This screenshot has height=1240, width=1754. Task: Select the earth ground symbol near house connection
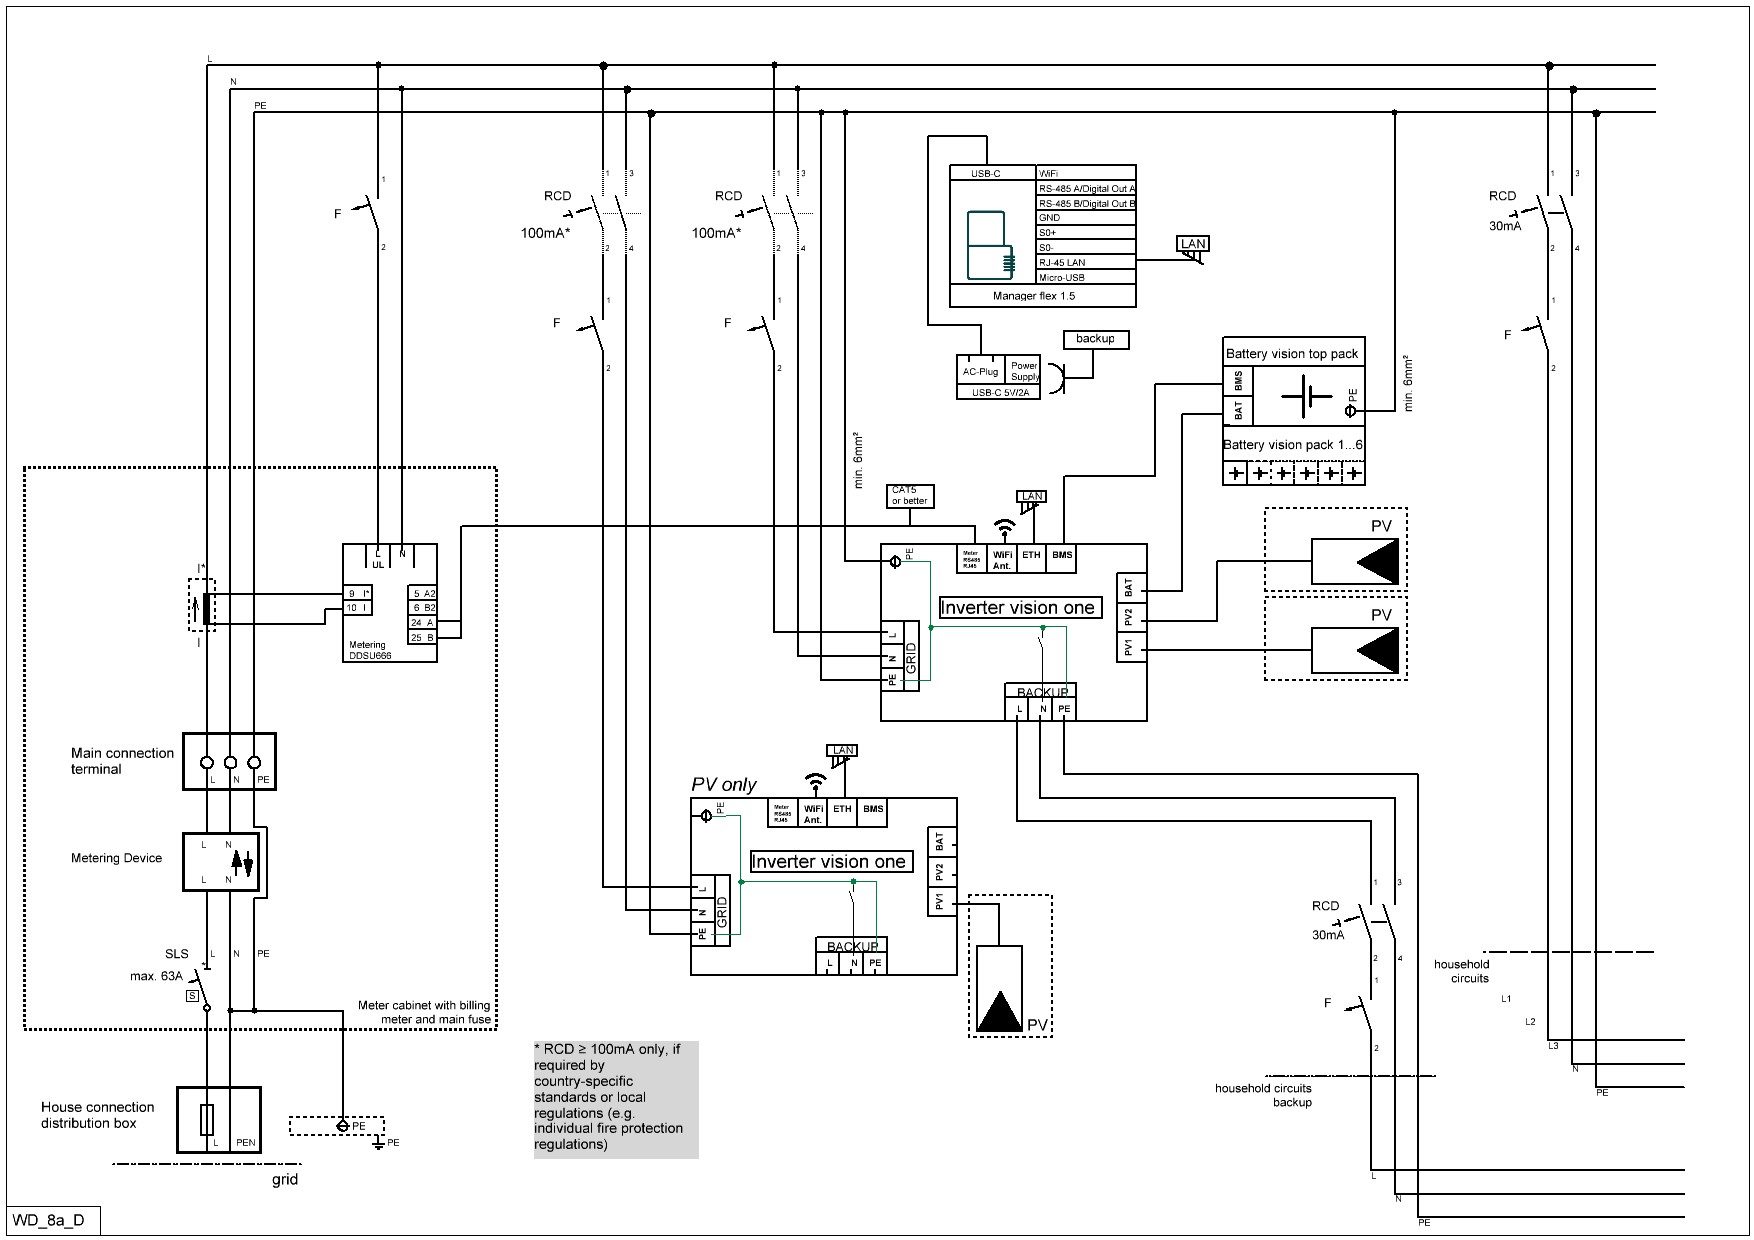click(x=379, y=1141)
